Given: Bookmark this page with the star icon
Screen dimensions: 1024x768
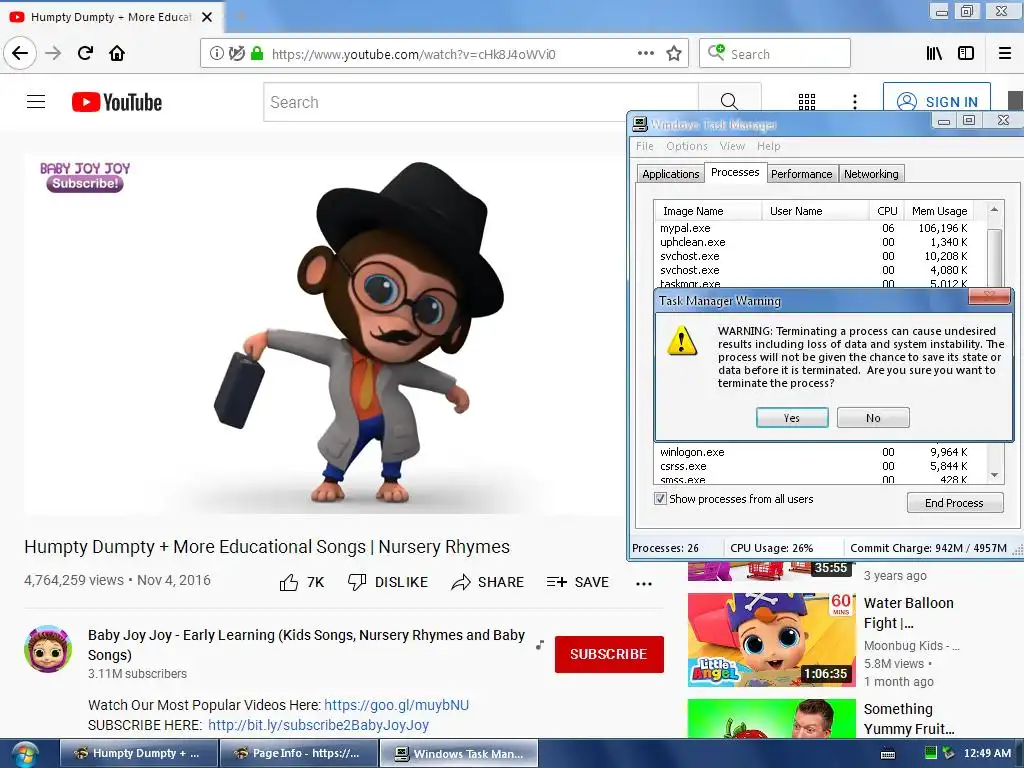Looking at the screenshot, I should click(674, 54).
